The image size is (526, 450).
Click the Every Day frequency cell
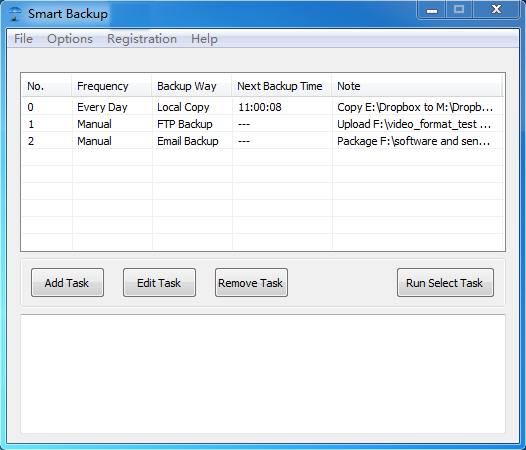(102, 107)
